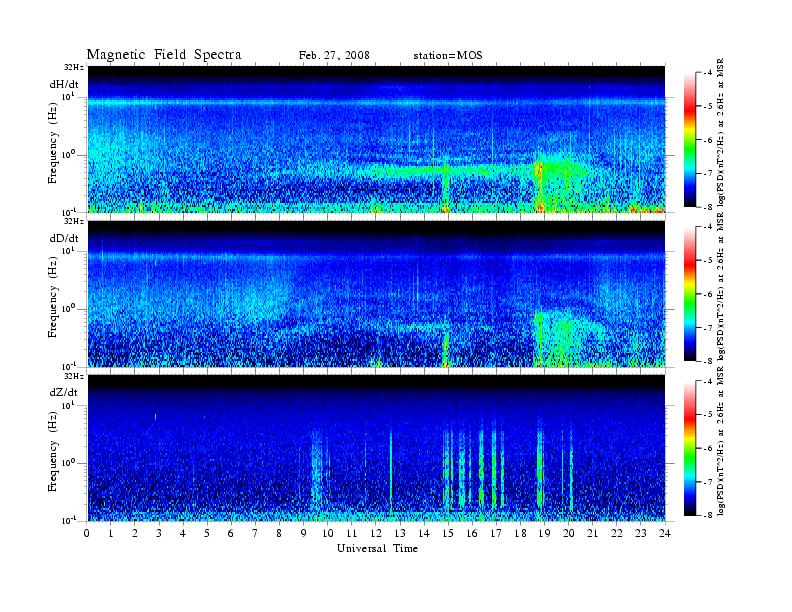Click the "32Hz" tick label above dD/dt
The width and height of the screenshot is (792, 612).
pos(73,221)
